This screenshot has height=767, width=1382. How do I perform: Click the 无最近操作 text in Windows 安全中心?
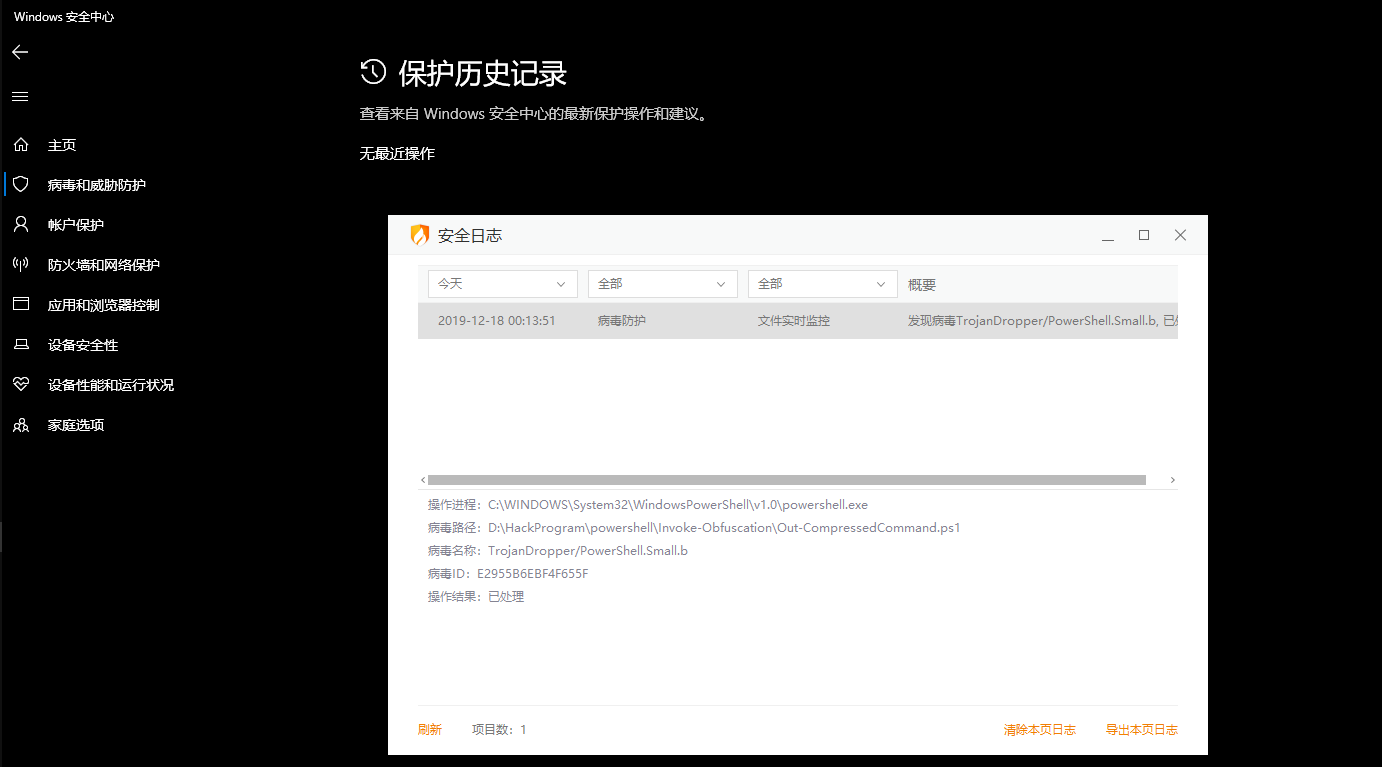tap(397, 153)
